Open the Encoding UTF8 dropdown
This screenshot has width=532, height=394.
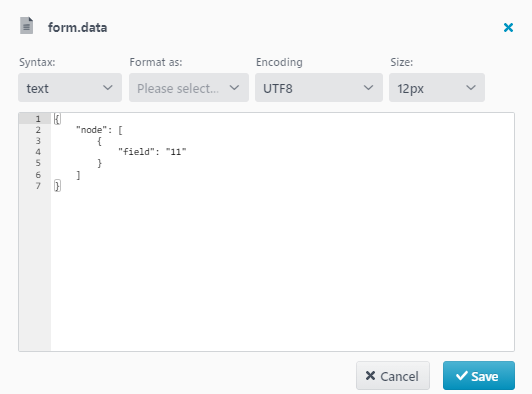click(319, 88)
